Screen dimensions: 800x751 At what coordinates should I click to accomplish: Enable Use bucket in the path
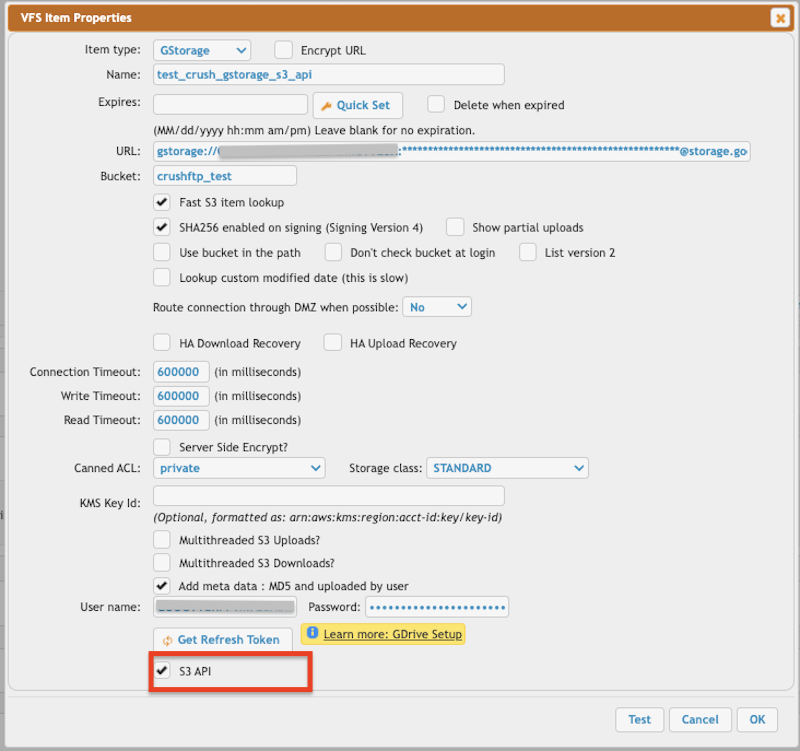point(162,252)
